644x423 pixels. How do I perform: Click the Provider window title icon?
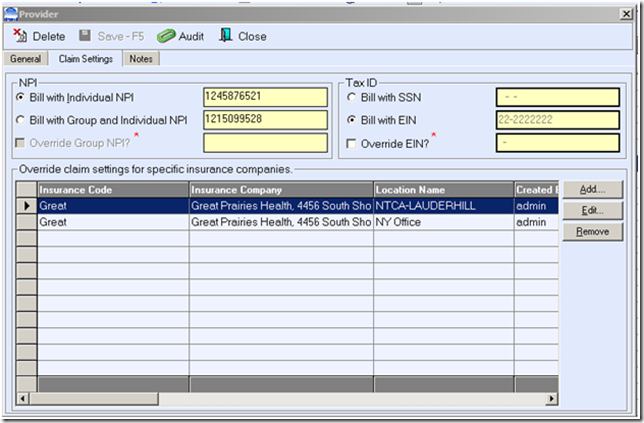coord(11,14)
